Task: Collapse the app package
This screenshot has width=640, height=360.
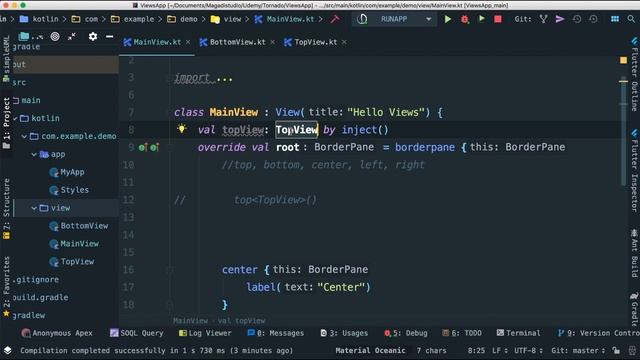Action: [34, 154]
